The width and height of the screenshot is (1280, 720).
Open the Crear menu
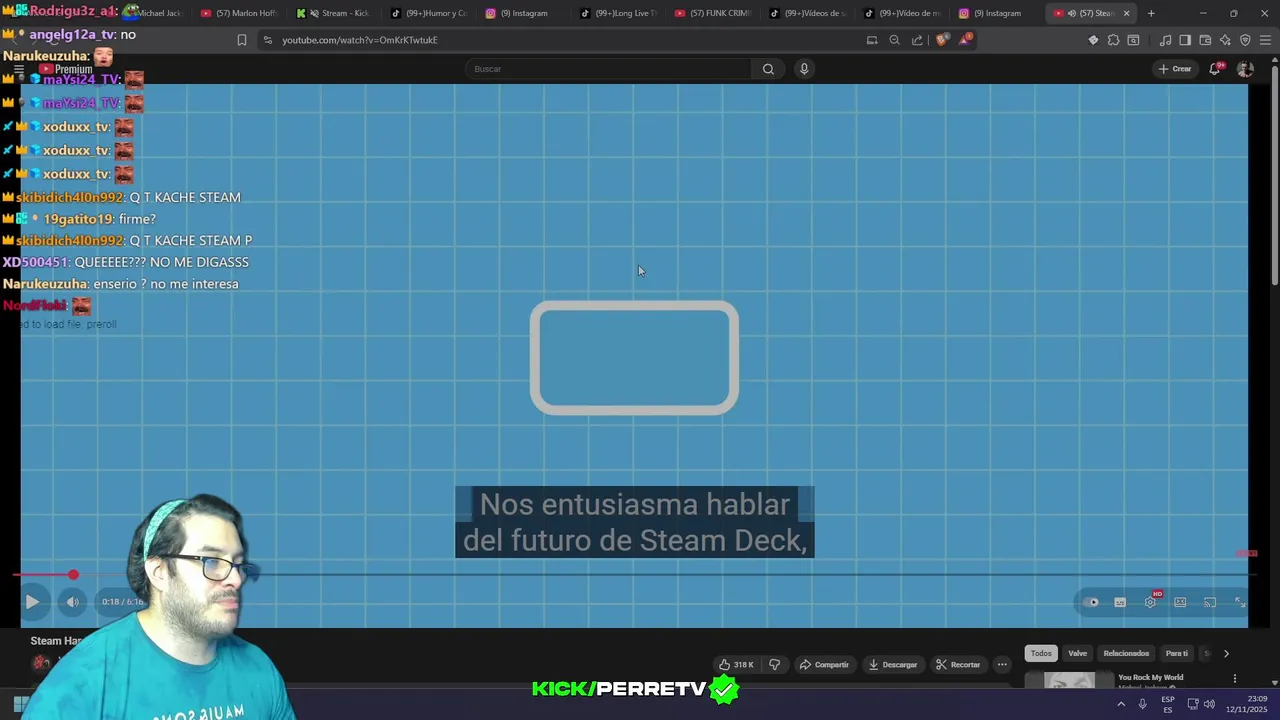[x=1175, y=69]
